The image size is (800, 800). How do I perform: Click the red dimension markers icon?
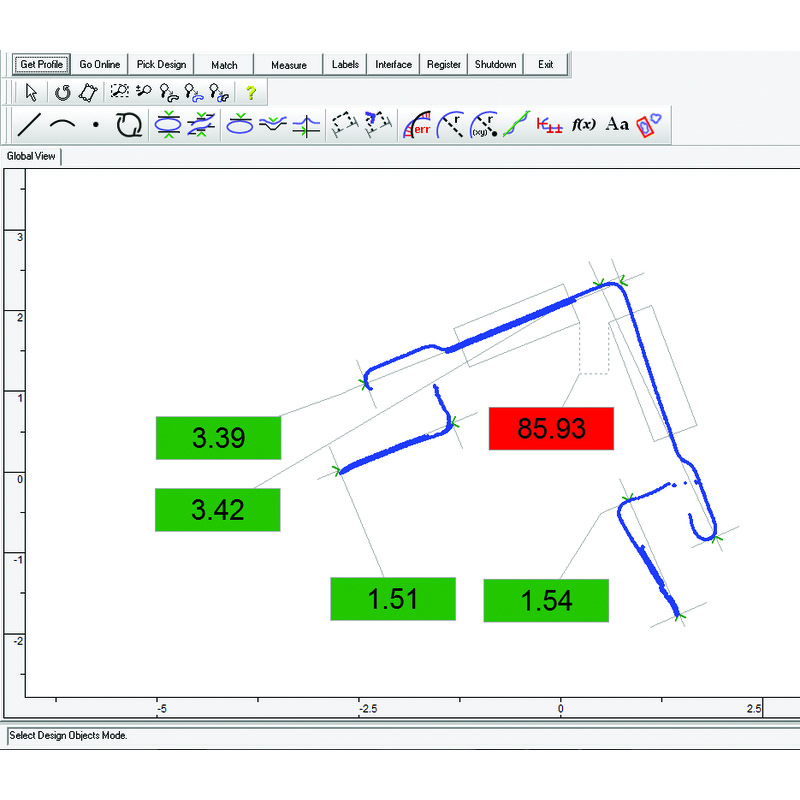[549, 125]
